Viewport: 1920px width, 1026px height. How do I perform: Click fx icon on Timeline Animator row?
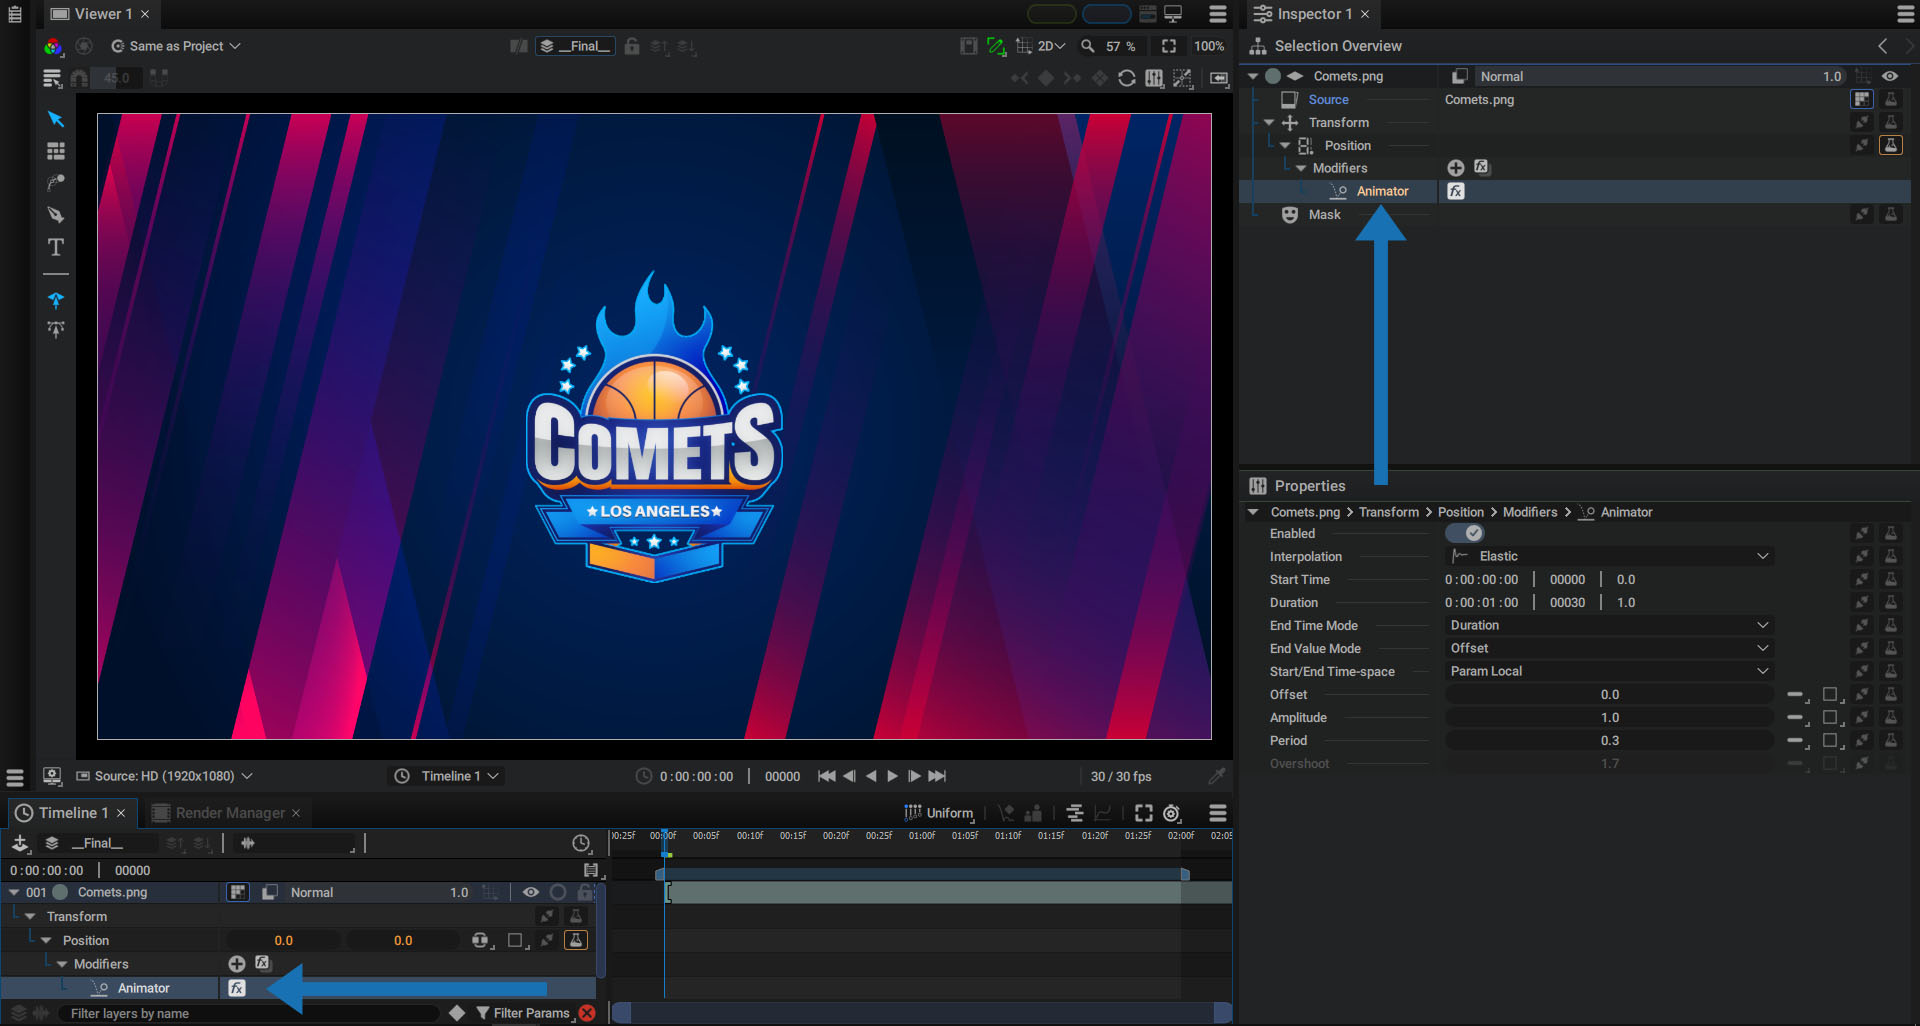tap(237, 988)
